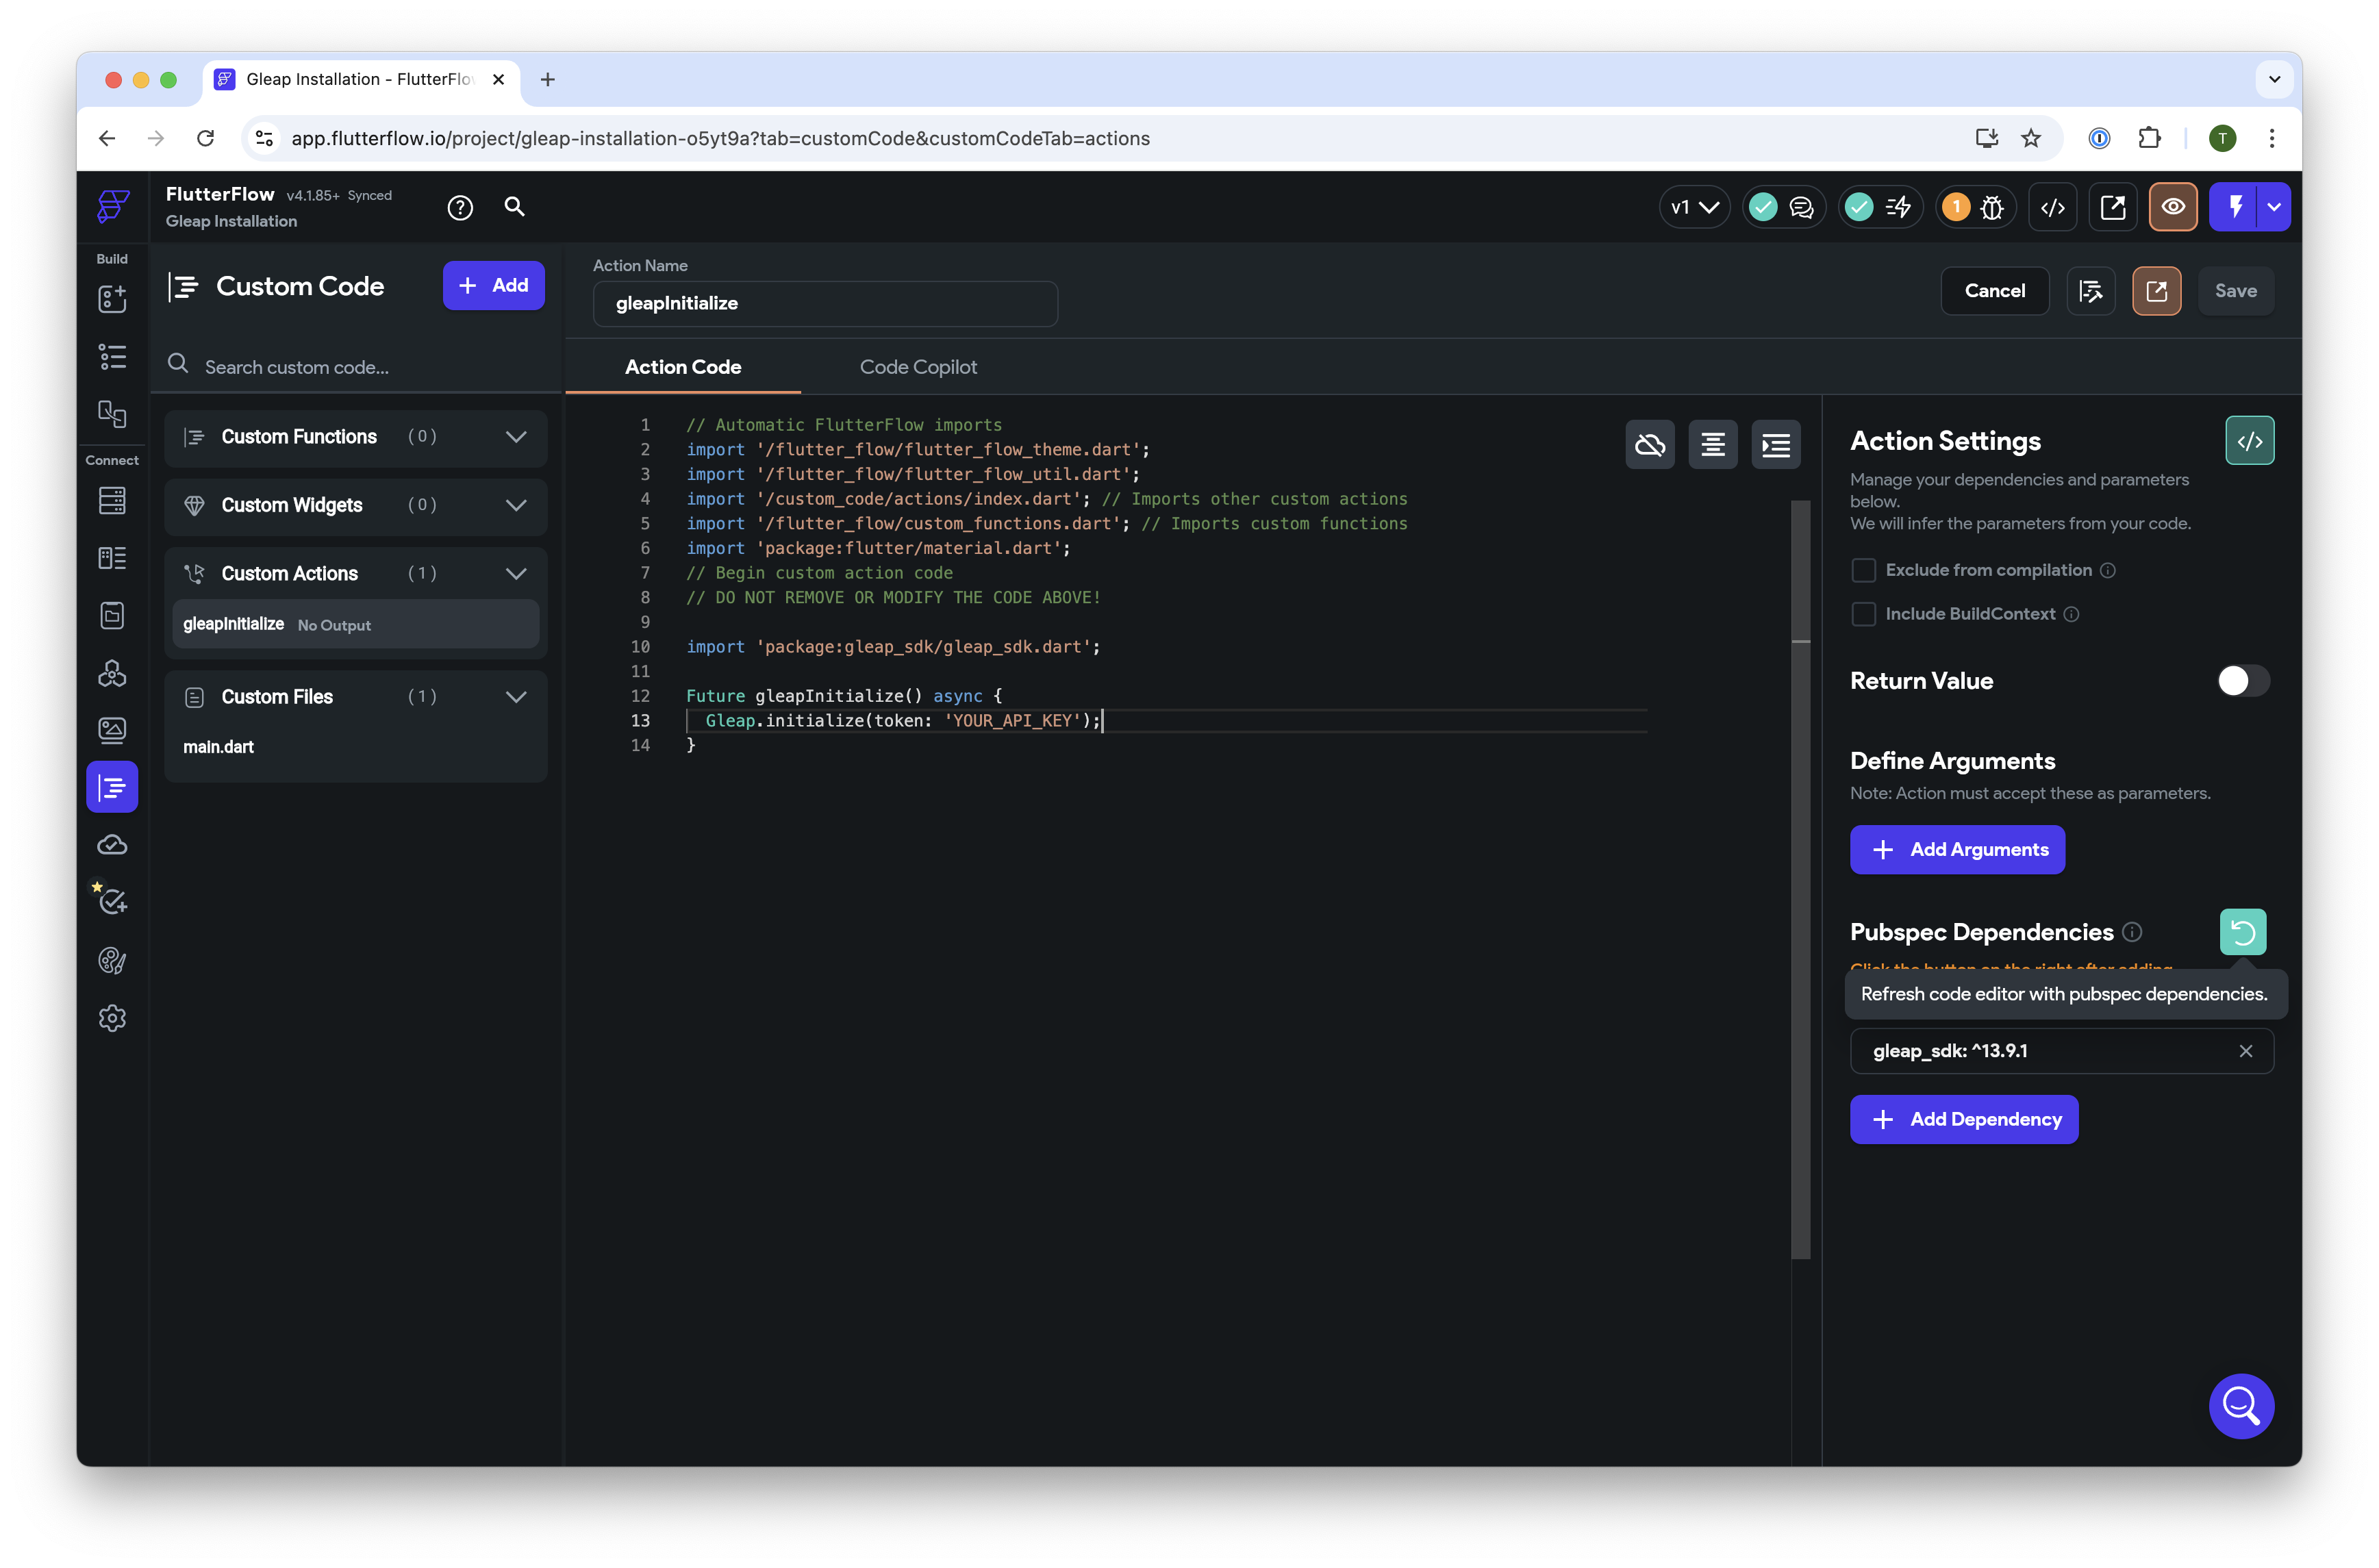Screen dimensions: 2379x1568
Task: Check Exclude from compilation
Action: [1863, 570]
